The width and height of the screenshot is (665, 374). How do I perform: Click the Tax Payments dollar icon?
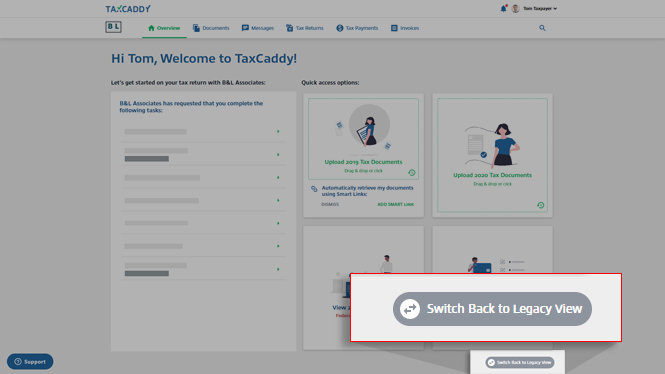(x=340, y=28)
